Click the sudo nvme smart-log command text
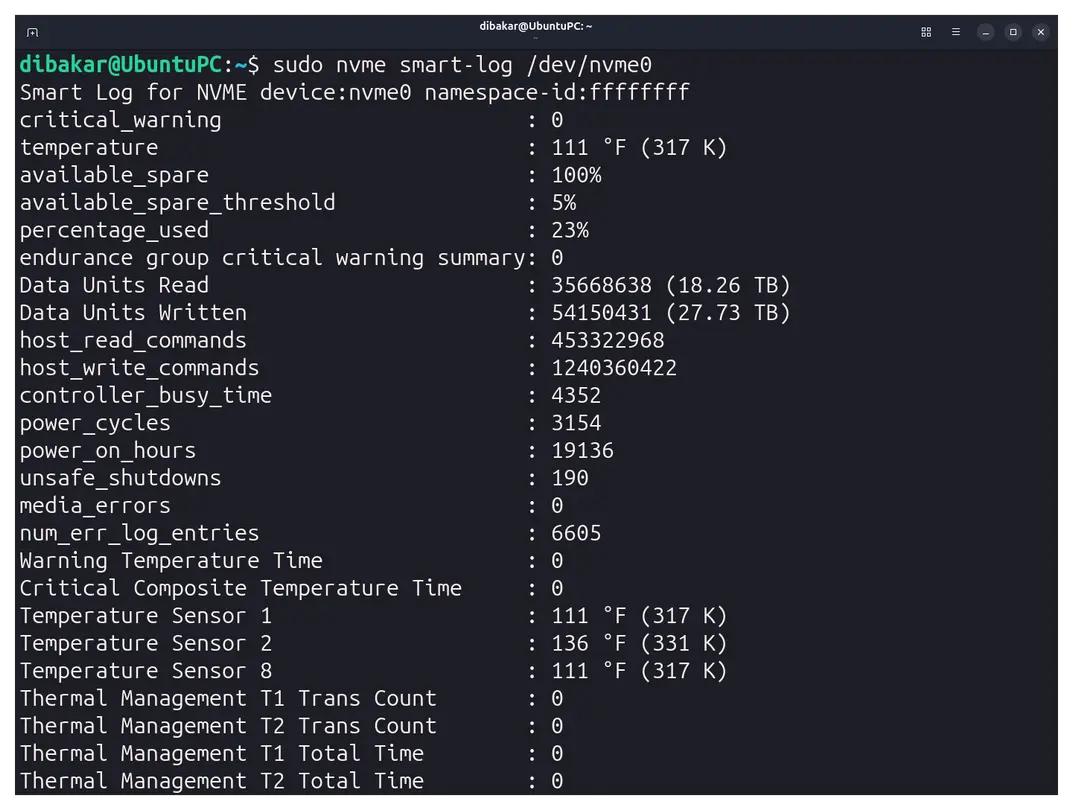Screen dimensions: 1073x810 coord(462,65)
